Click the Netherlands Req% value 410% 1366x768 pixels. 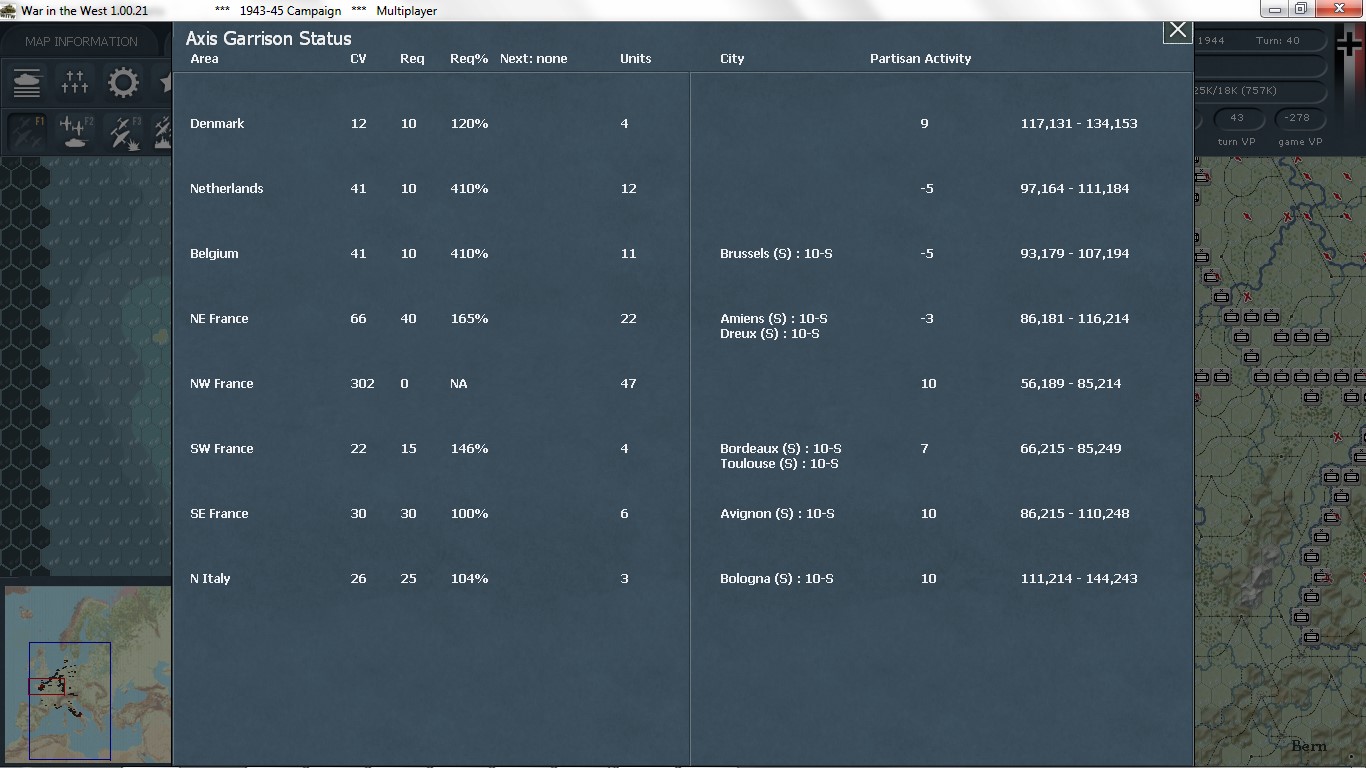click(469, 189)
